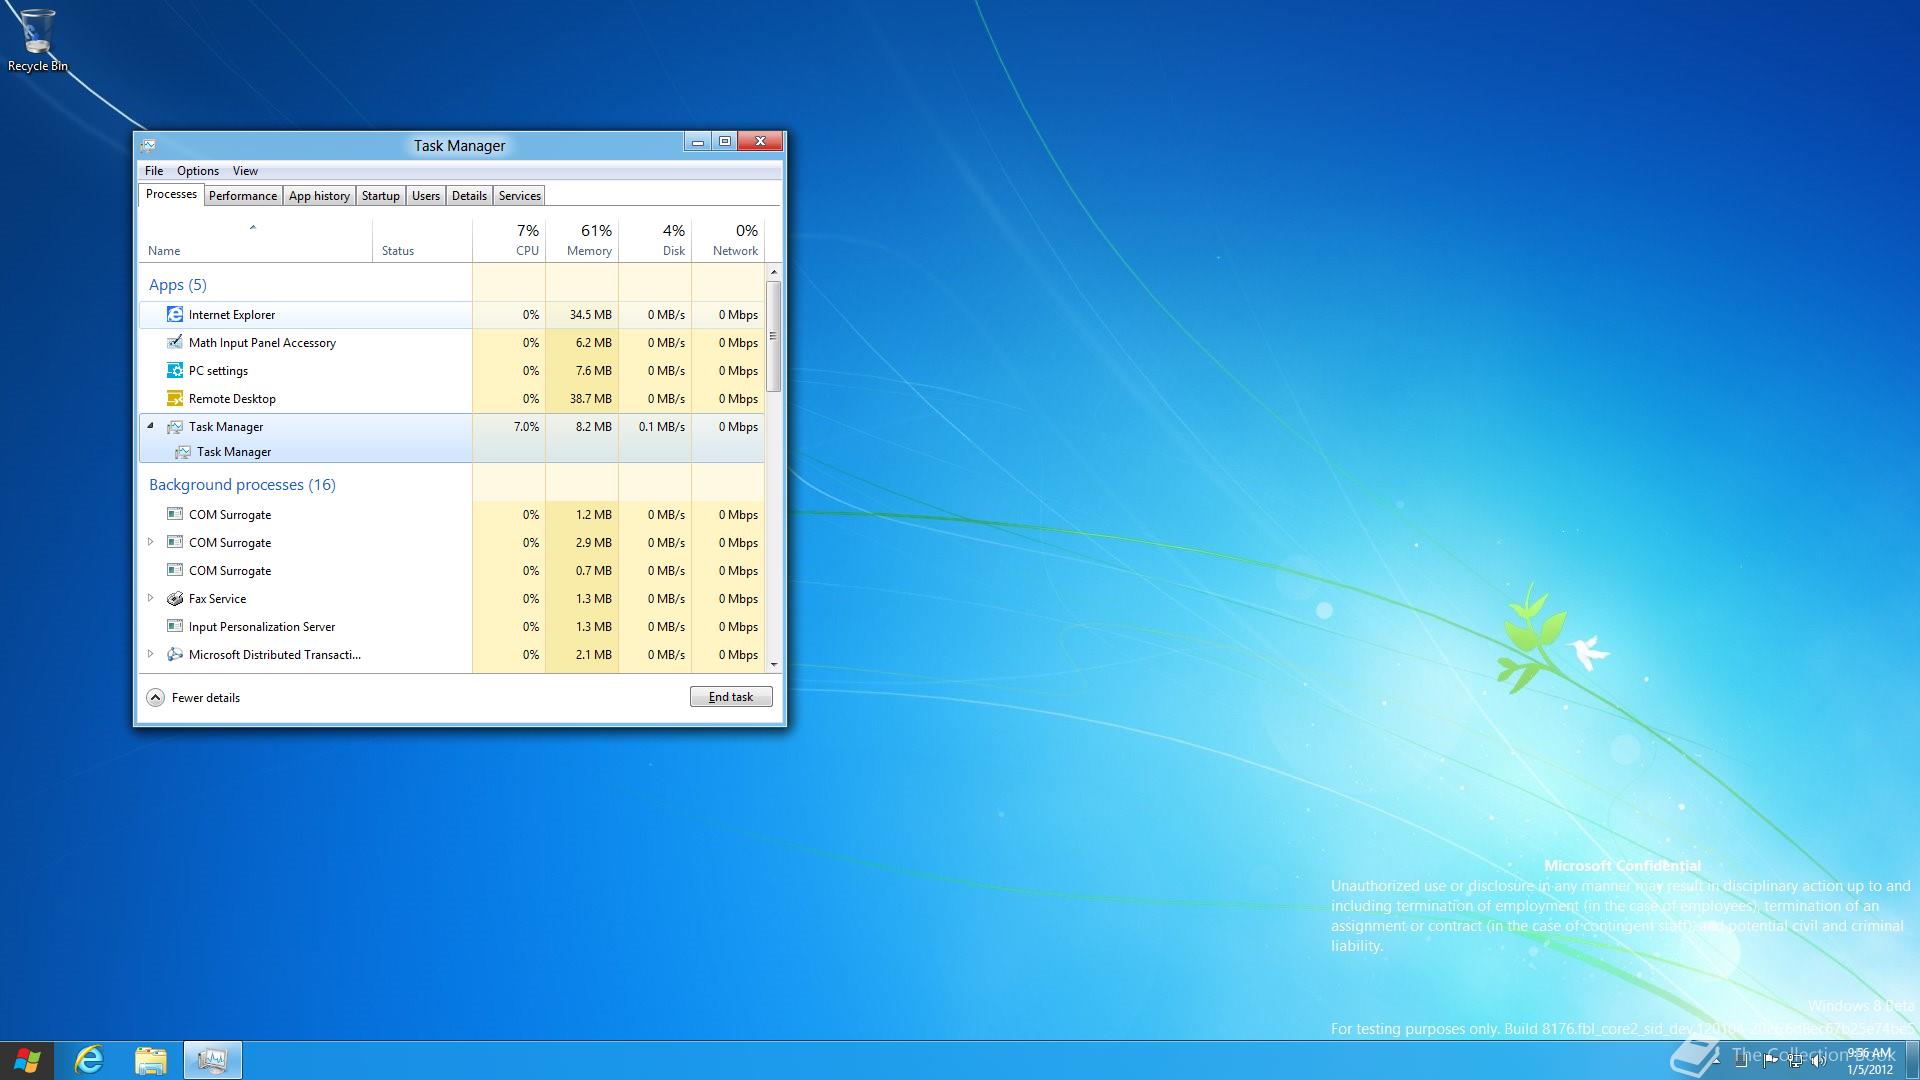Click the Remote Desktop process icon
Viewport: 1920px width, 1080px height.
174,398
